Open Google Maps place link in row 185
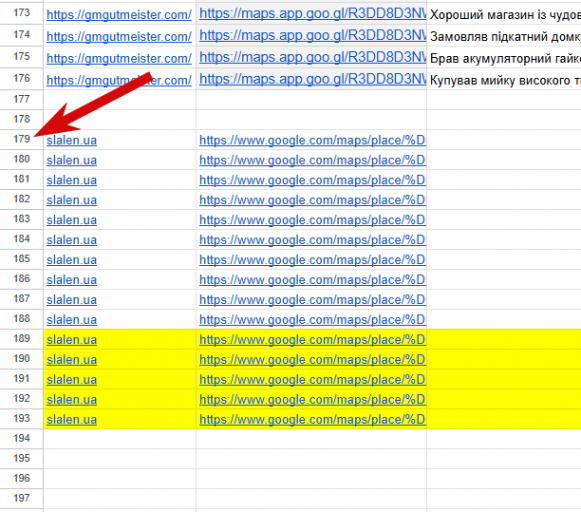Image resolution: width=581 pixels, height=512 pixels. 312,260
